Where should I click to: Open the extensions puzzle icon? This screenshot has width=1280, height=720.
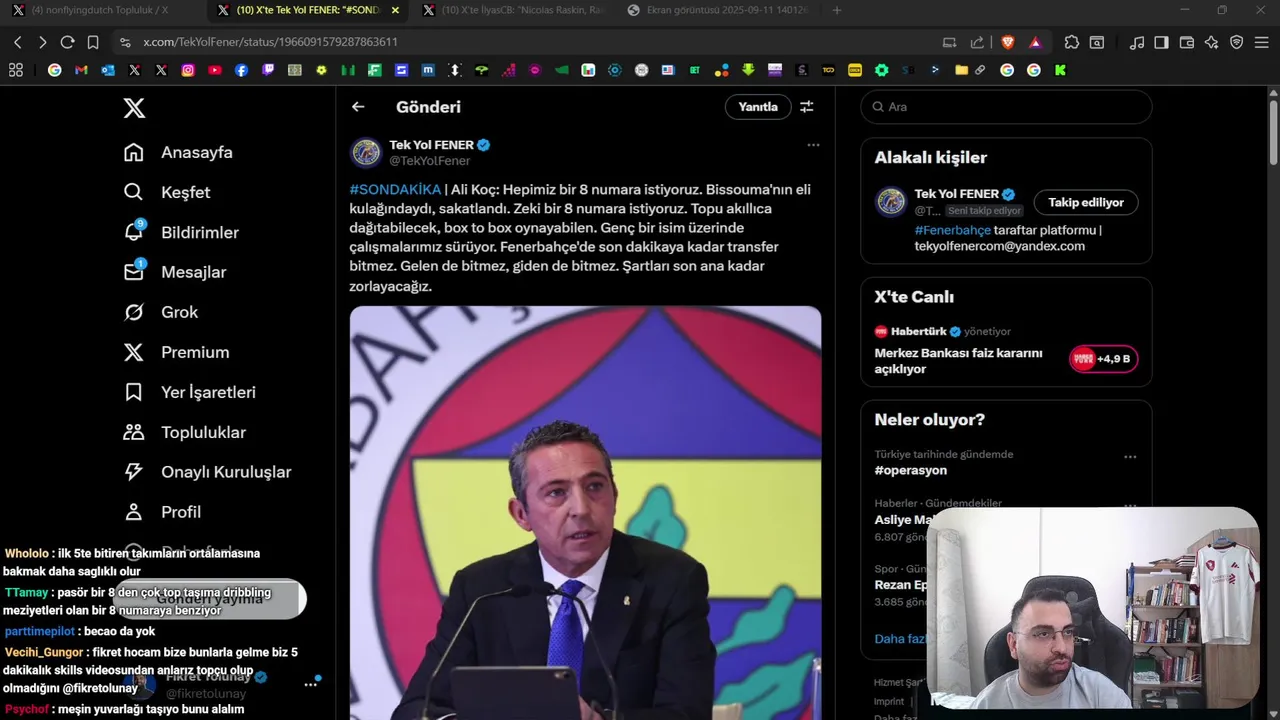click(x=1072, y=42)
